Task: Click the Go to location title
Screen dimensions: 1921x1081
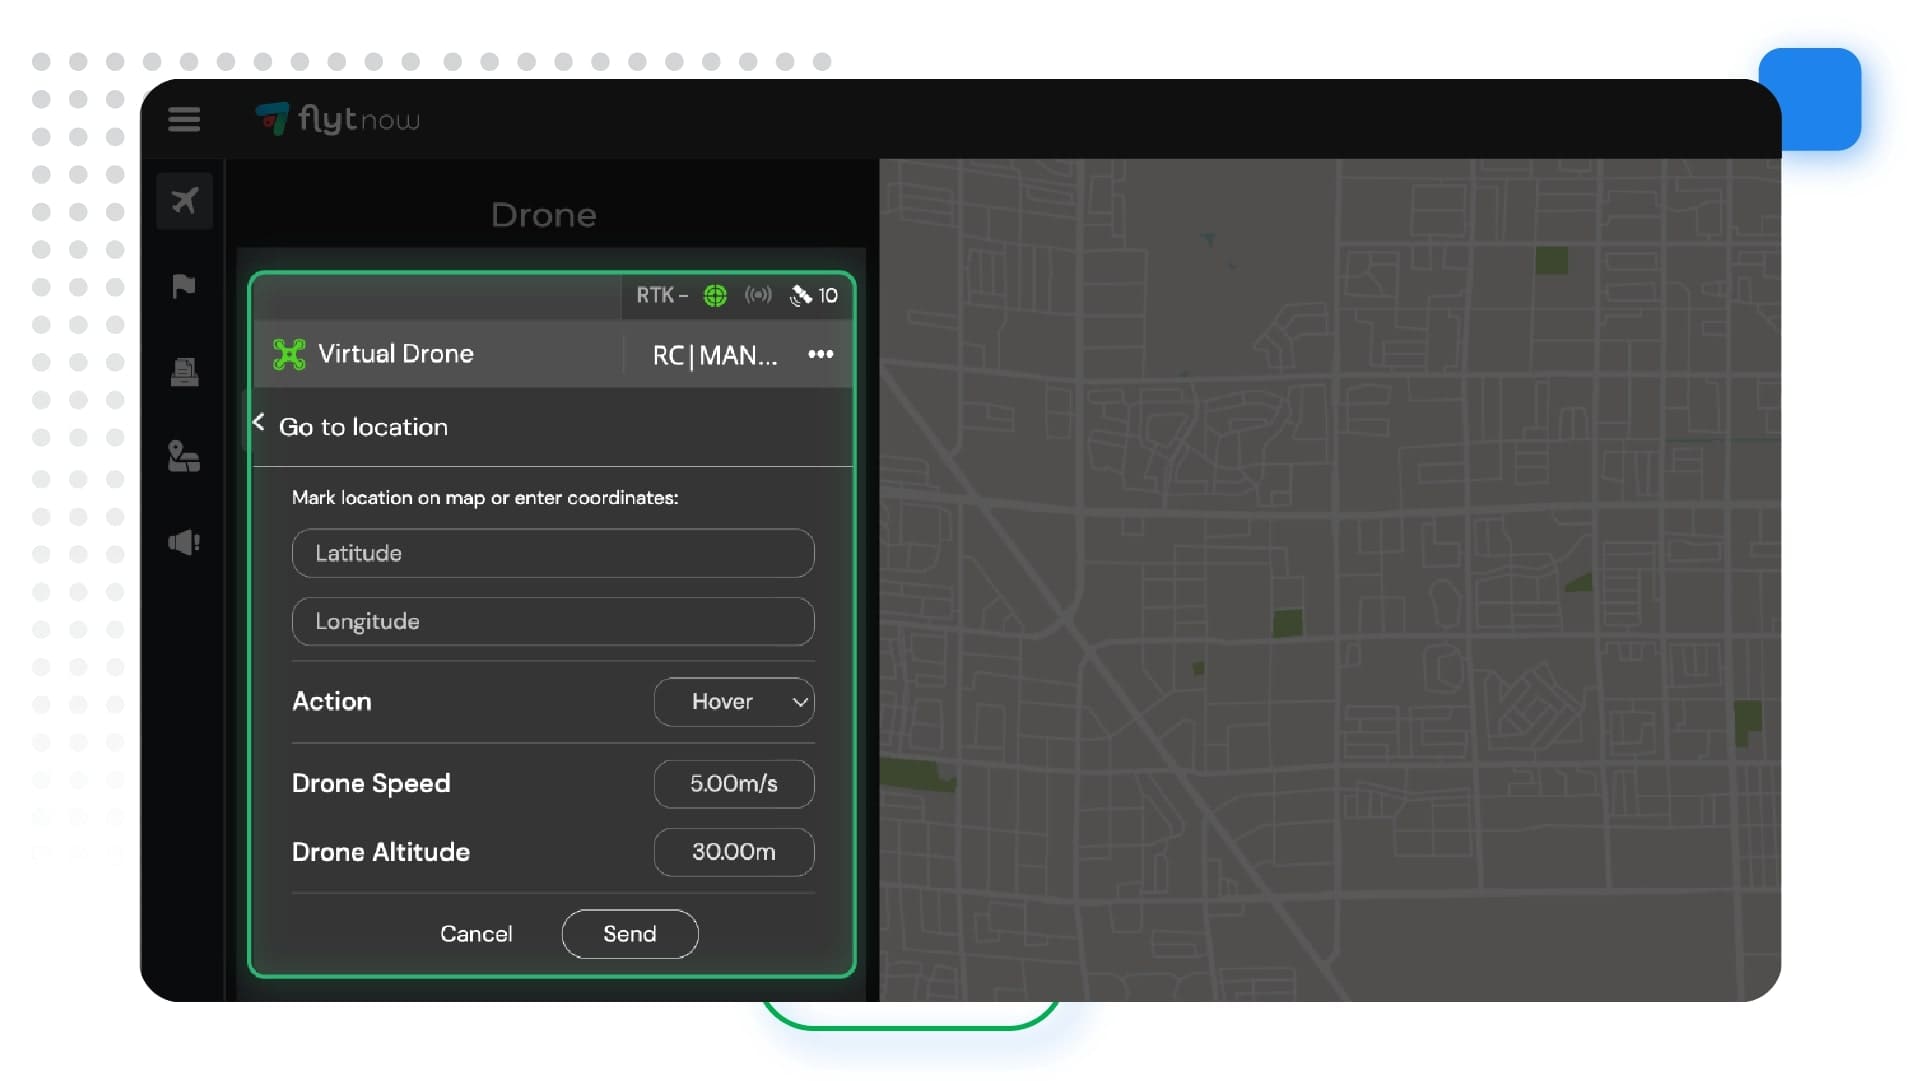Action: coord(363,427)
